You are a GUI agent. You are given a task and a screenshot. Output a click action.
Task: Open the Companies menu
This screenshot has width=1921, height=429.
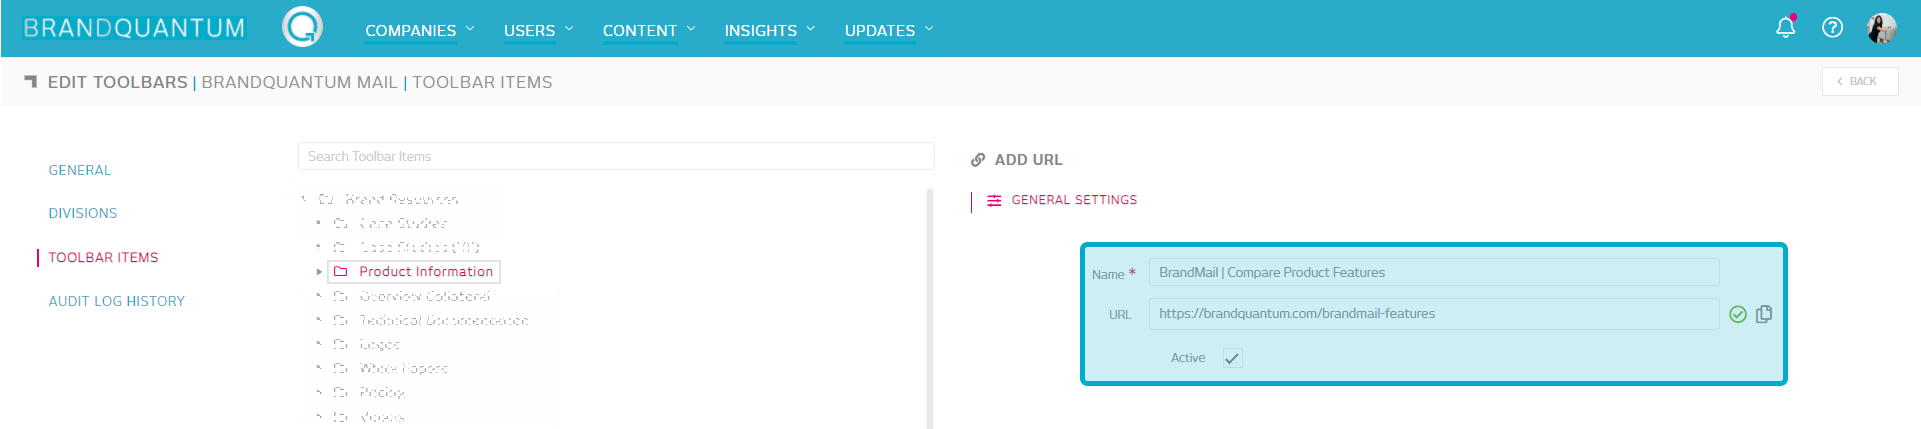tap(420, 30)
